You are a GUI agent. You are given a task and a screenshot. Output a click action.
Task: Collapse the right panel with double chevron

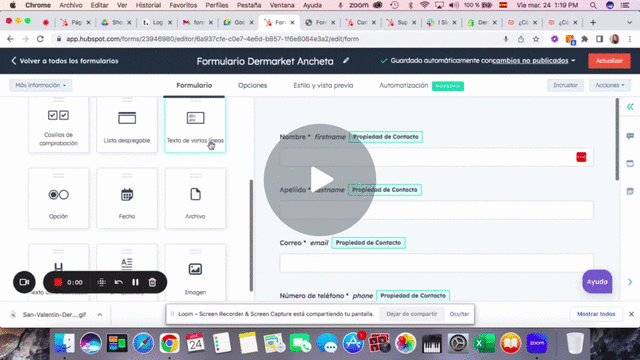point(630,107)
